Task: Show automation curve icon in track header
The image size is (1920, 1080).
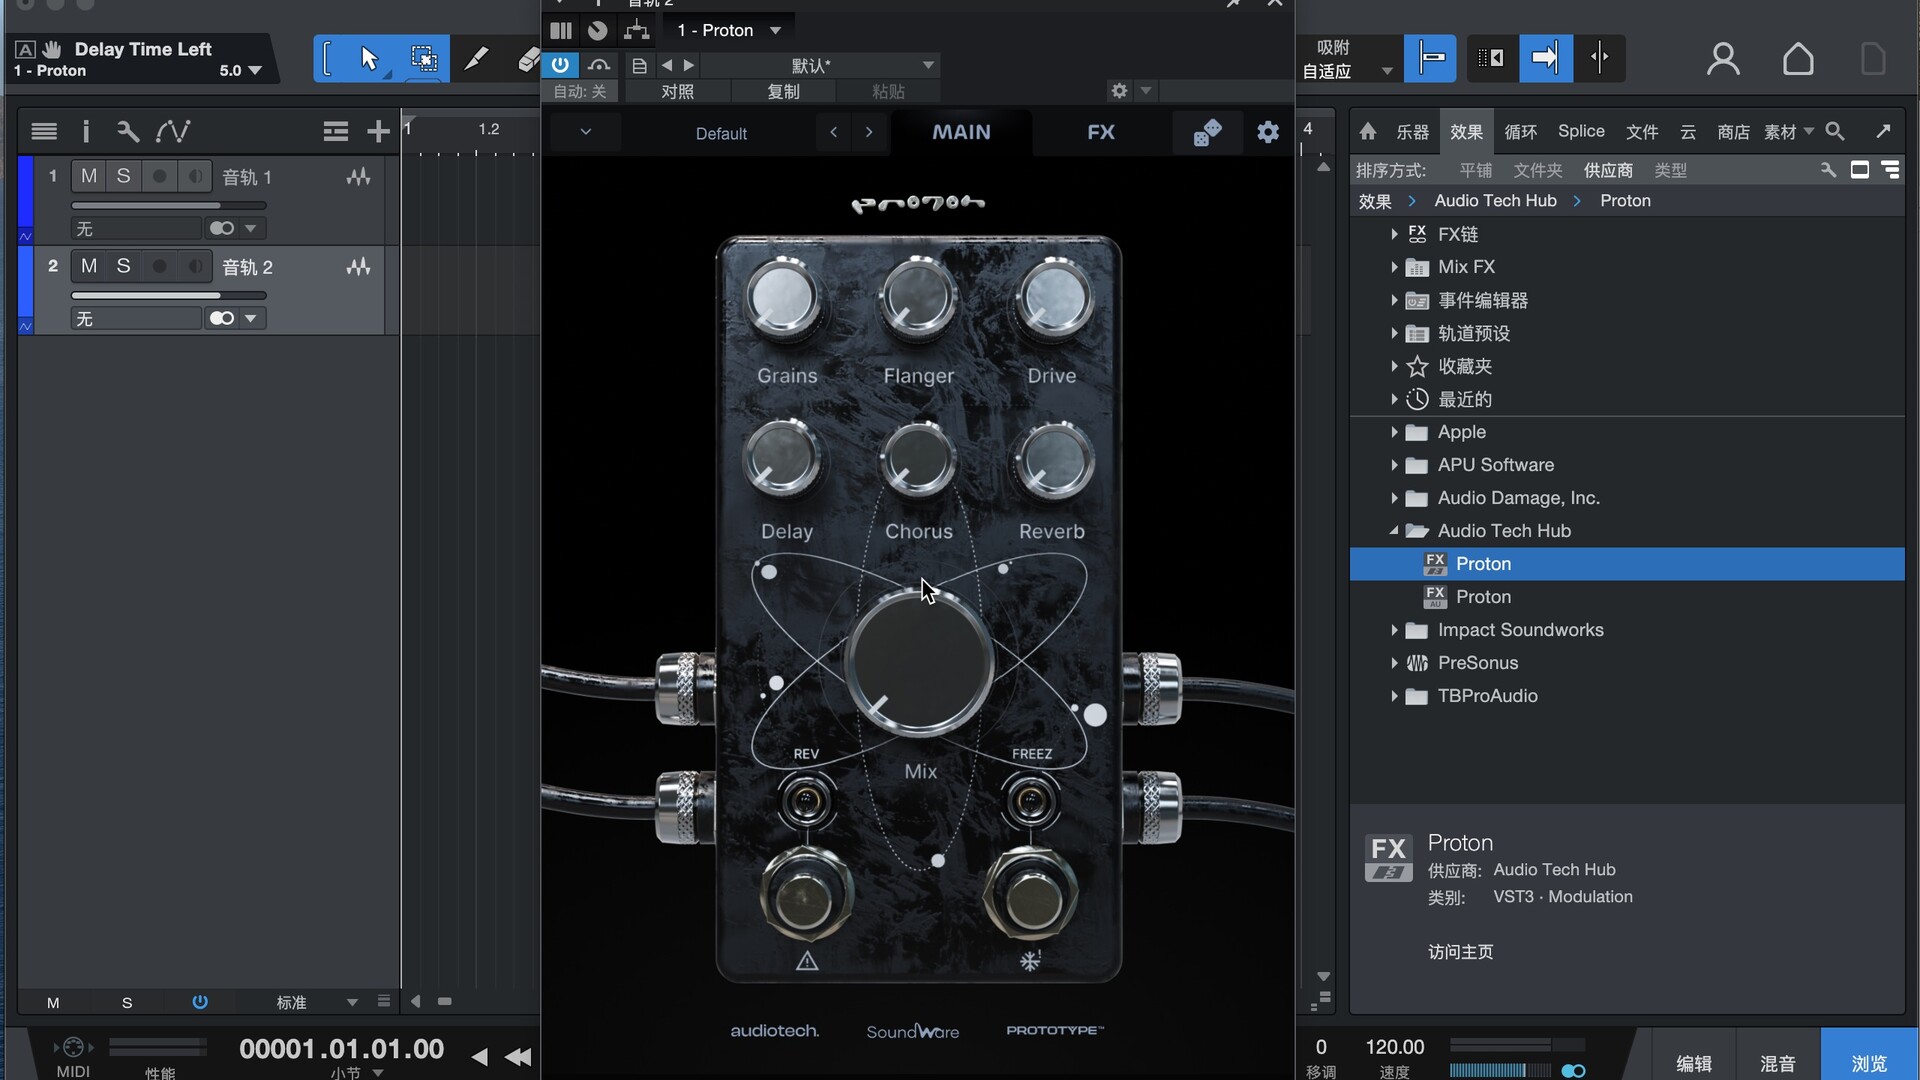Action: (x=172, y=131)
